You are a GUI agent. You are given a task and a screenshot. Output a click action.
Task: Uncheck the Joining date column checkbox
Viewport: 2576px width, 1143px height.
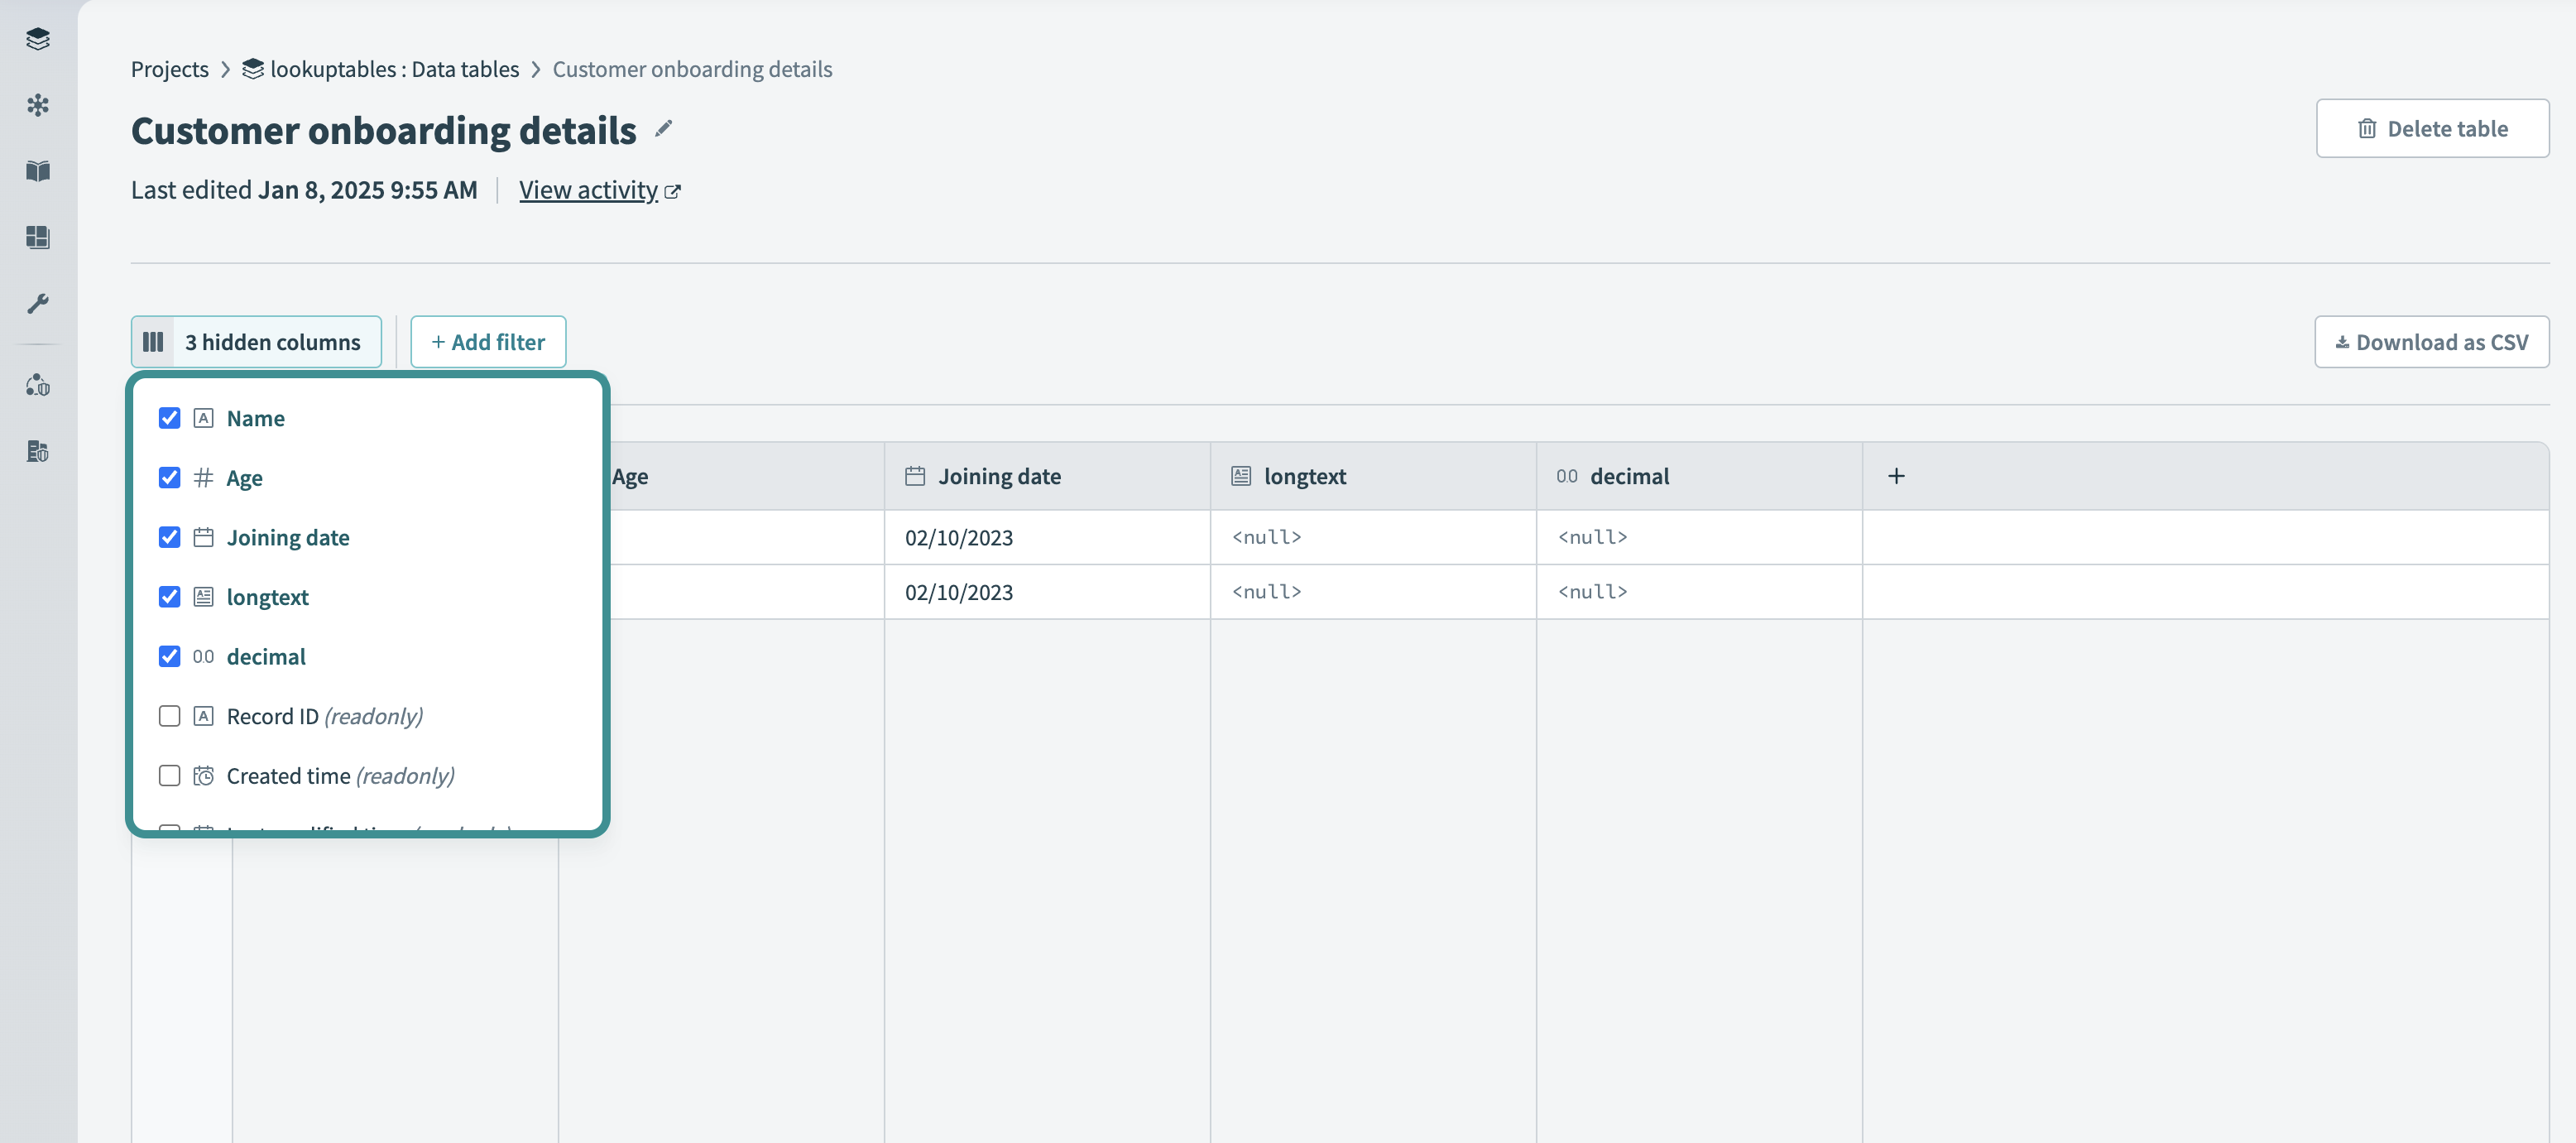(170, 537)
